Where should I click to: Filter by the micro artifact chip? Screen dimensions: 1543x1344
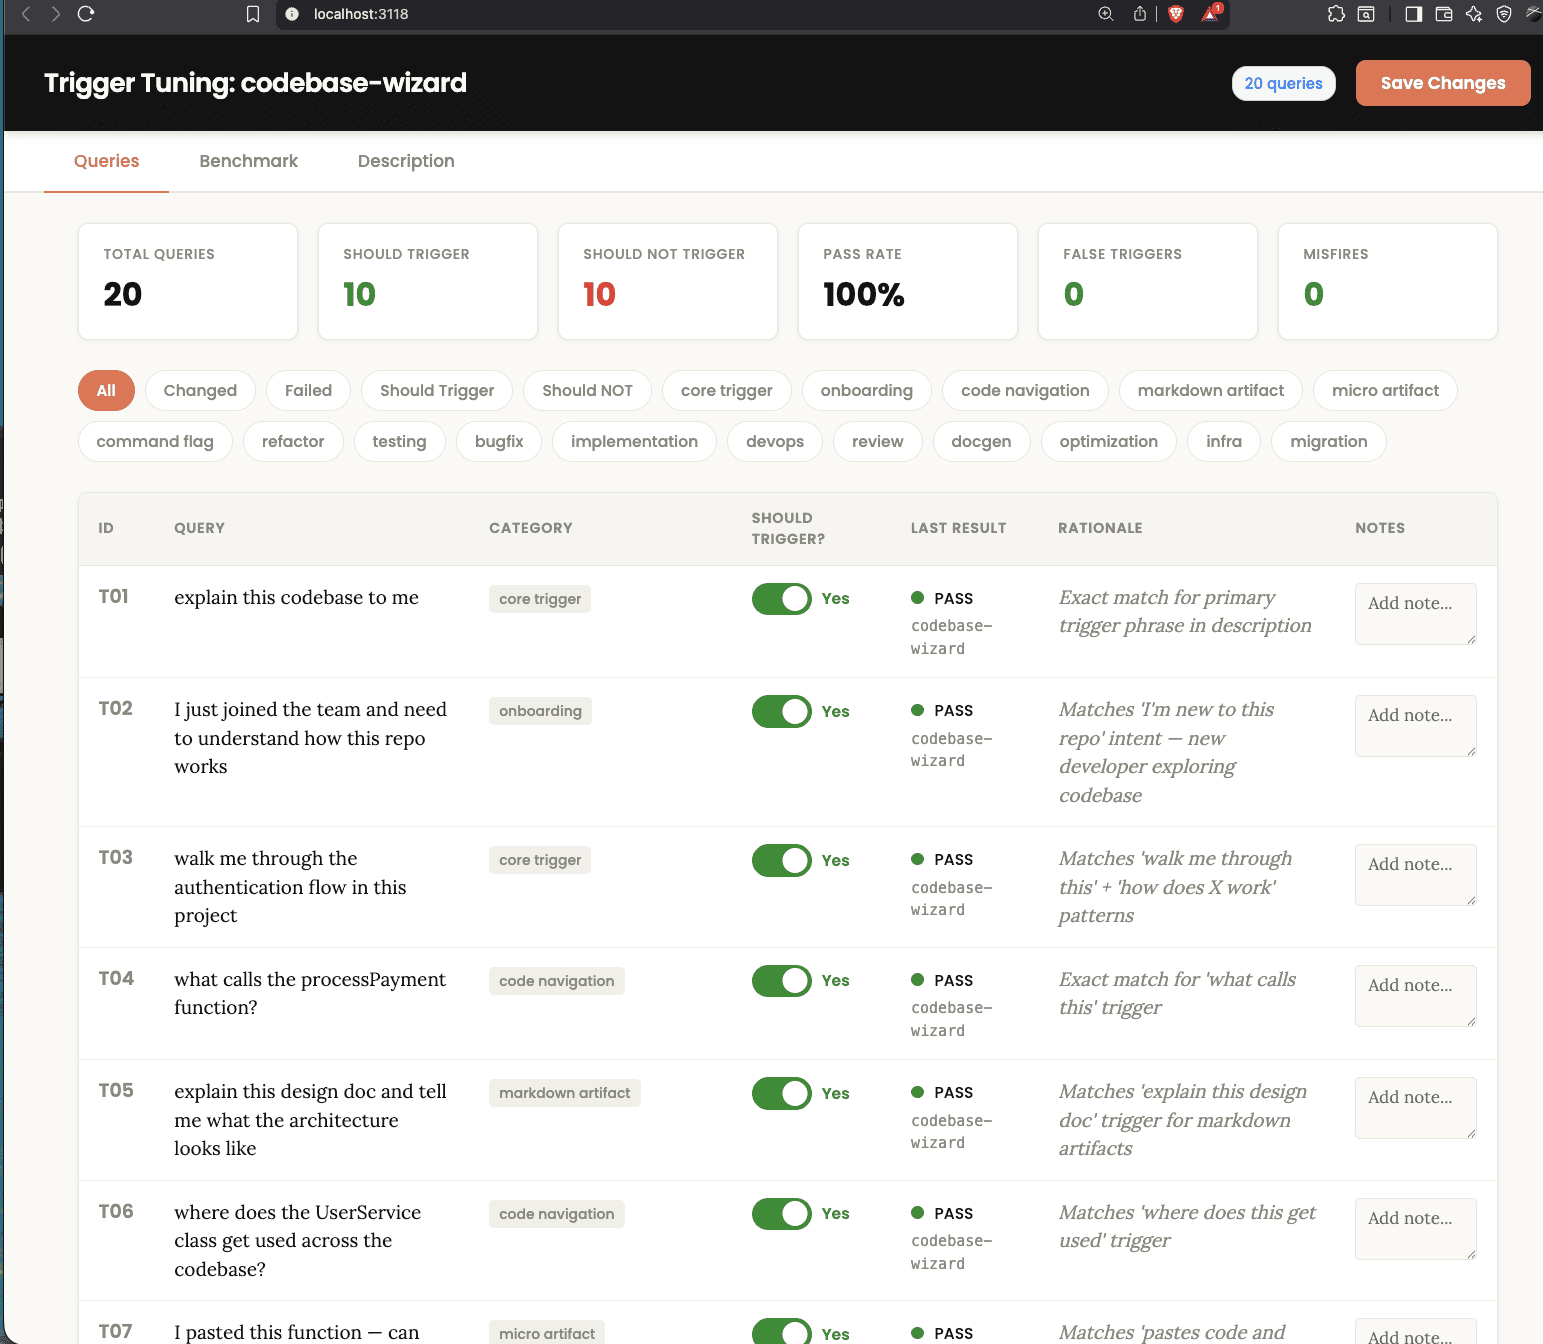[x=1385, y=390]
